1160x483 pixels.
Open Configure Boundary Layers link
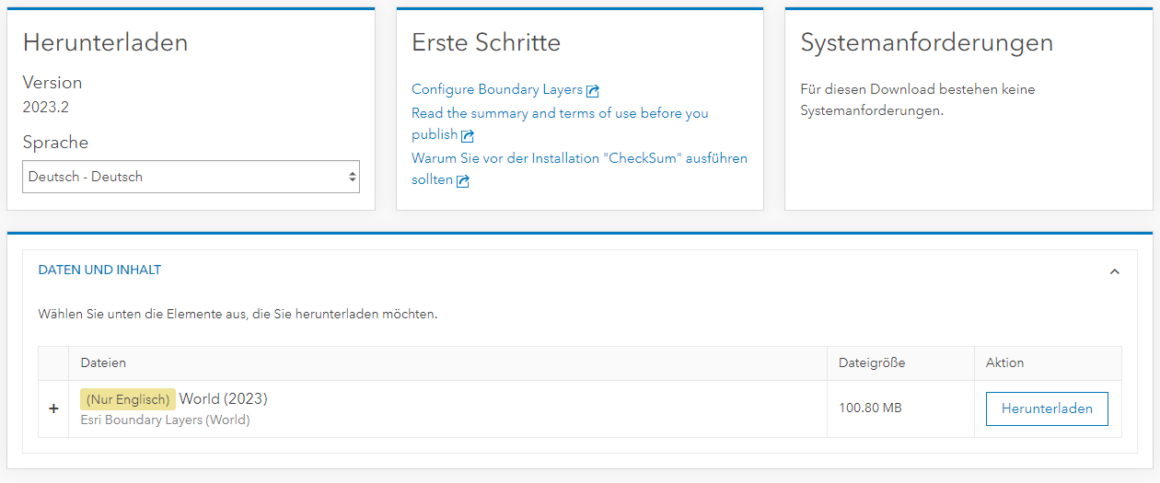pyautogui.click(x=496, y=89)
